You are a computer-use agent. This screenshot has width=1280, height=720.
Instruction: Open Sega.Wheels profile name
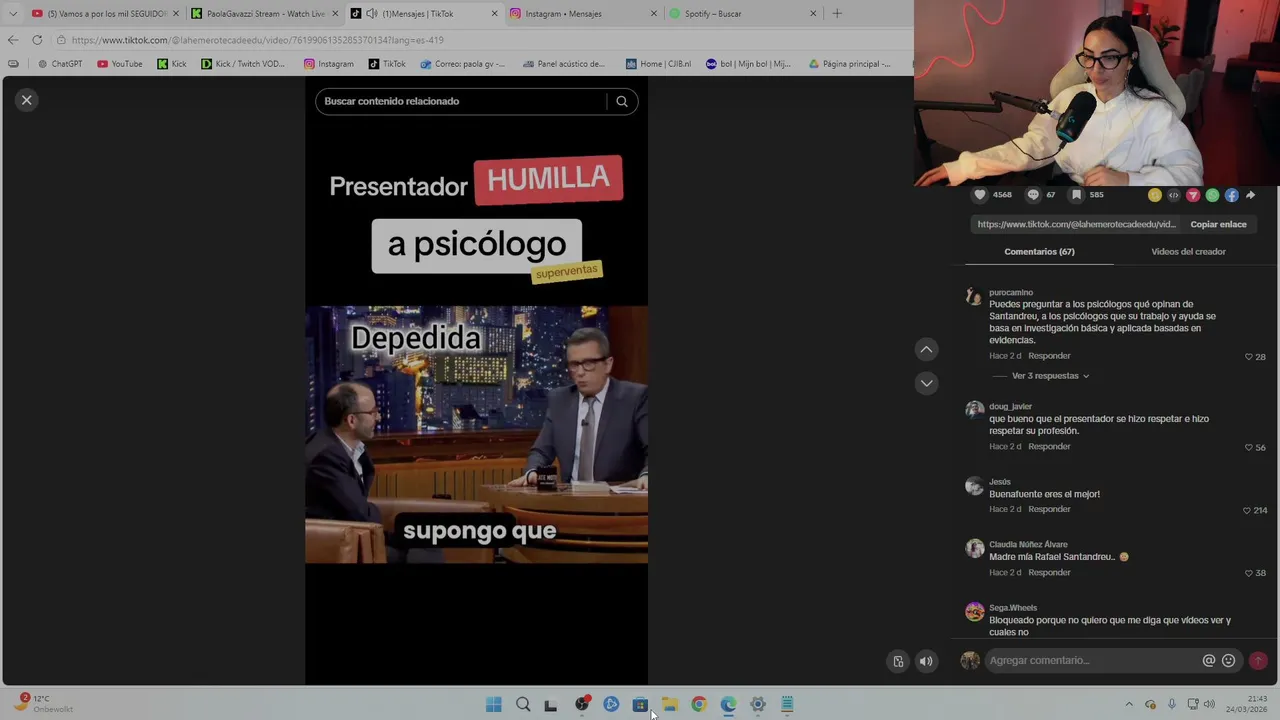[1012, 608]
